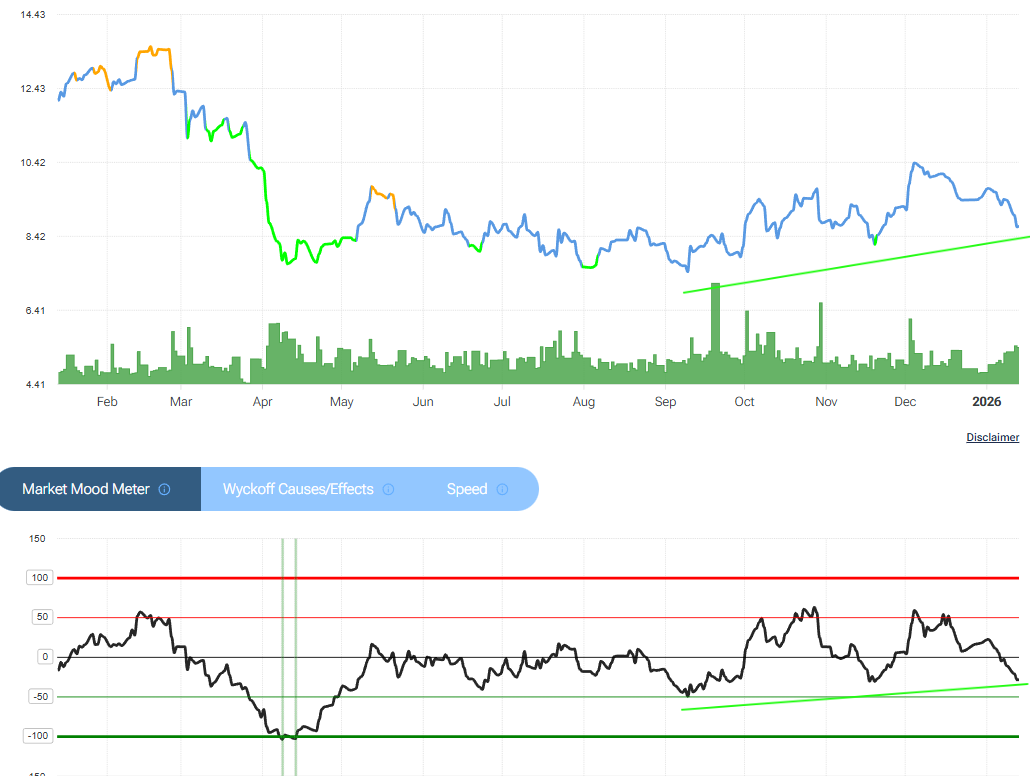
Task: Click the Feb month label
Action: (x=107, y=401)
